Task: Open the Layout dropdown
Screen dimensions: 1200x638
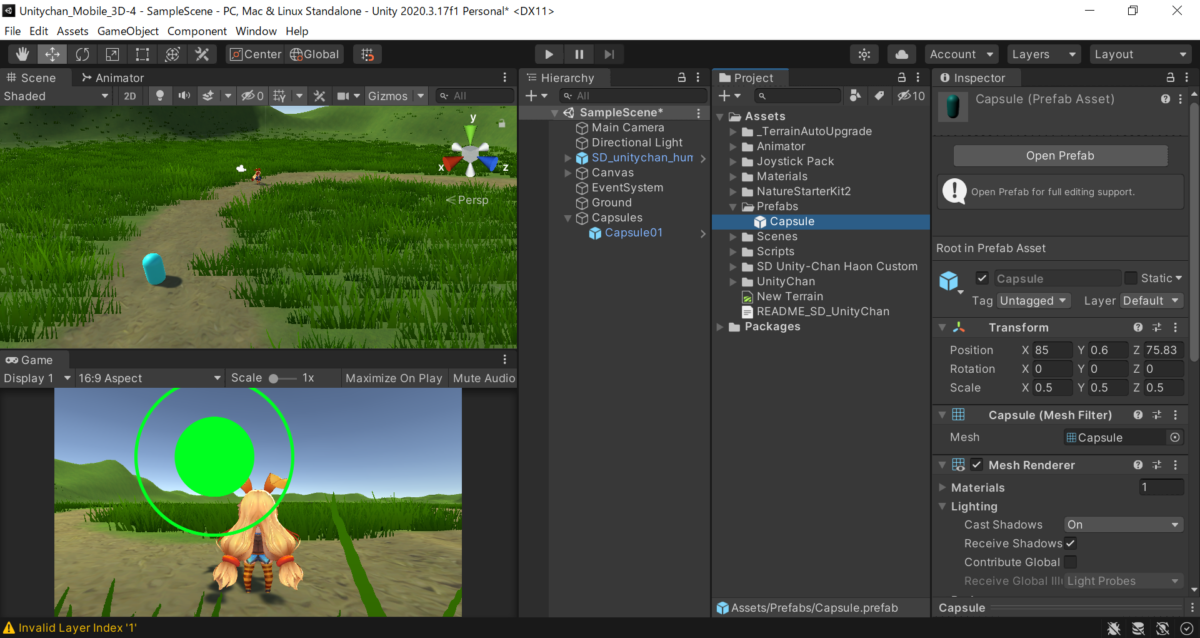Action: [1140, 54]
